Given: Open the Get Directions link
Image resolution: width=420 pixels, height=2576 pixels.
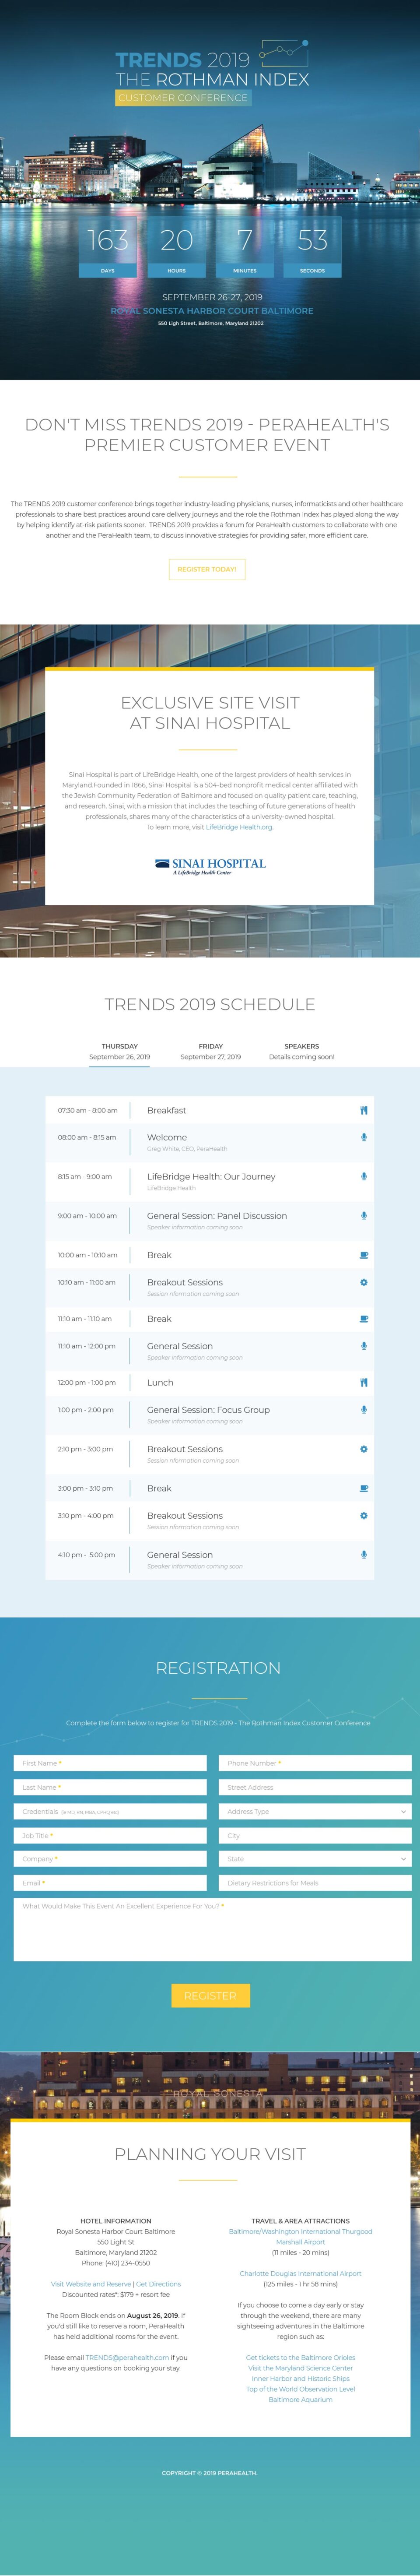Looking at the screenshot, I should pyautogui.click(x=159, y=2284).
